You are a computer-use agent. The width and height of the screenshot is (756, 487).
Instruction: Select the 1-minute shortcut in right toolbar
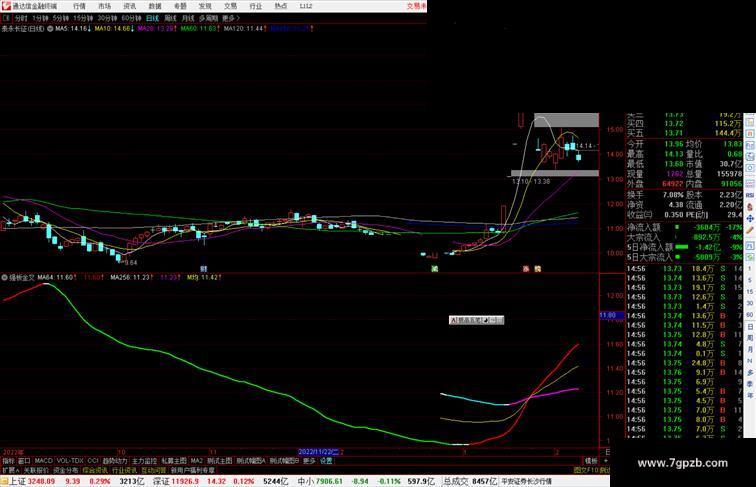tap(750, 269)
